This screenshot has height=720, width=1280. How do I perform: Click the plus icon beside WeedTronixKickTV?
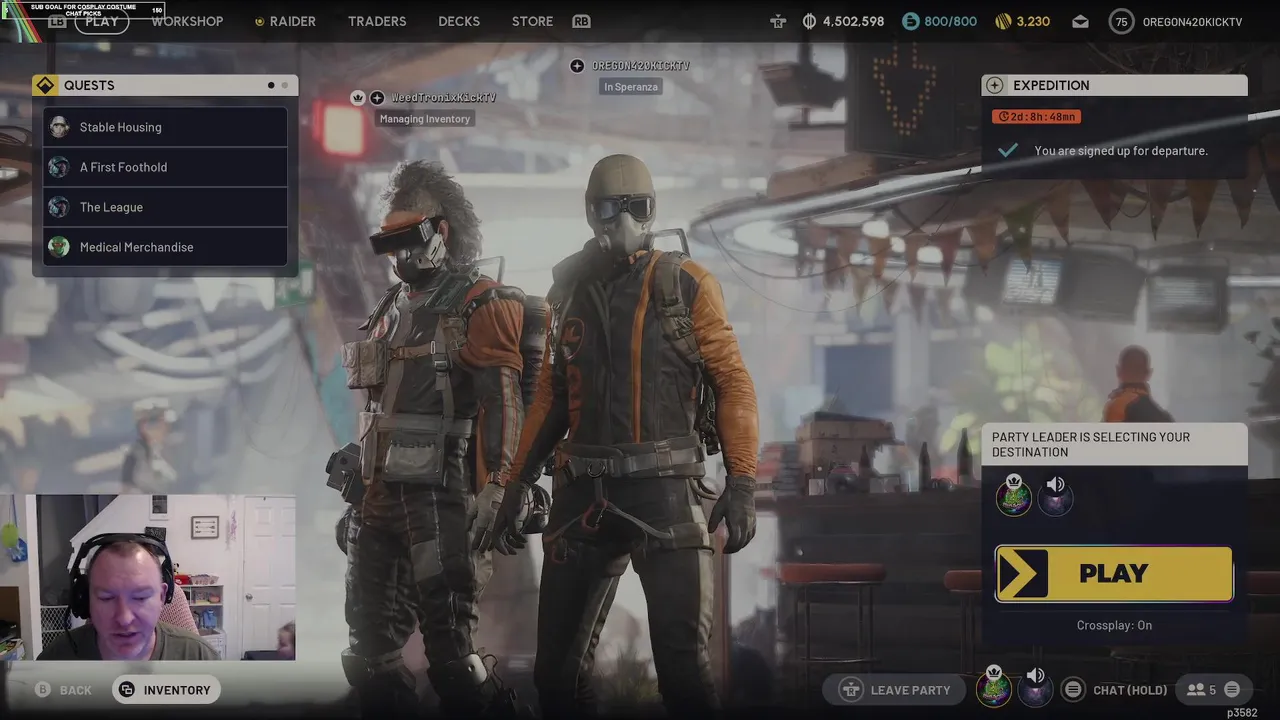[x=377, y=97]
